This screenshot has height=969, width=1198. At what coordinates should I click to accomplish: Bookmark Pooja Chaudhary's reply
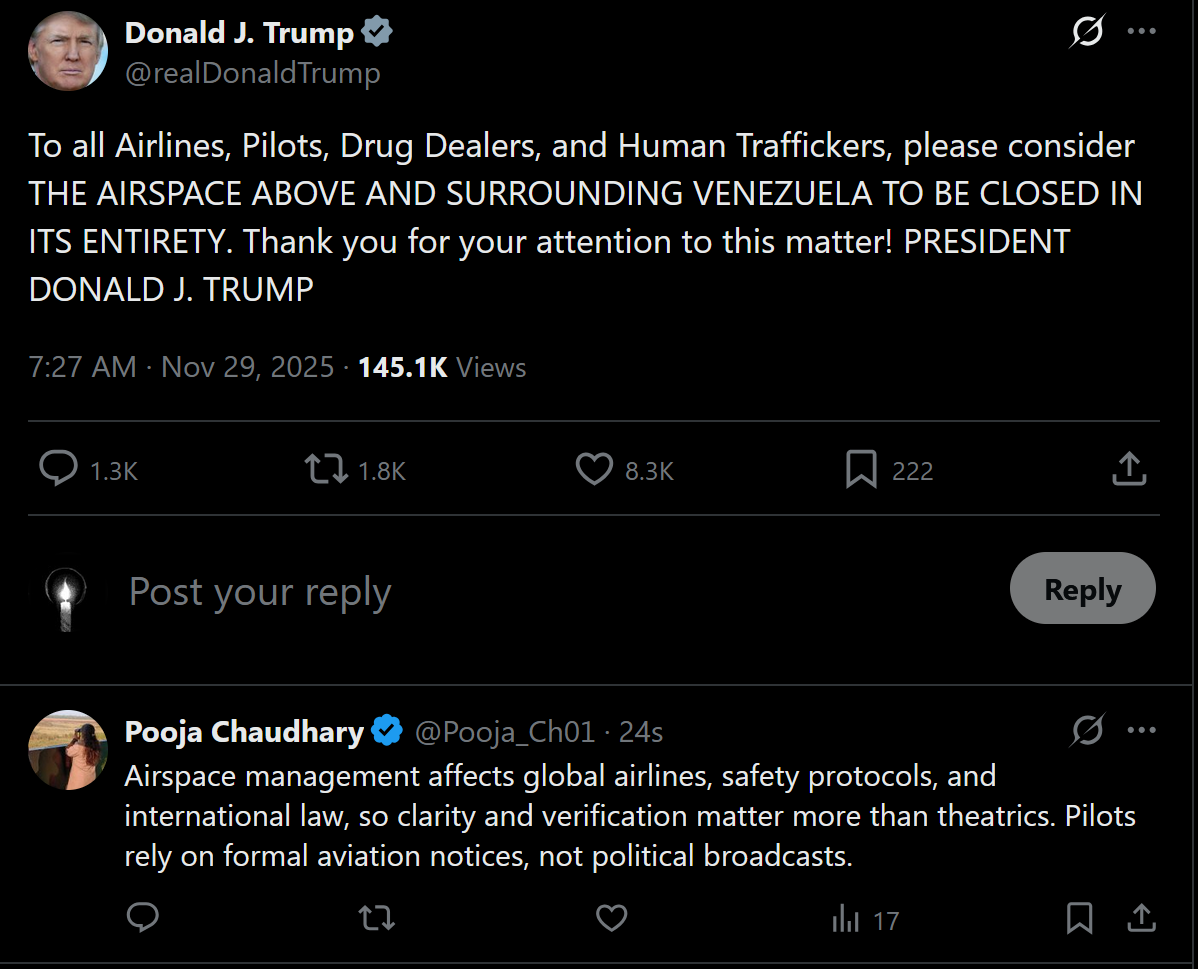[1079, 918]
